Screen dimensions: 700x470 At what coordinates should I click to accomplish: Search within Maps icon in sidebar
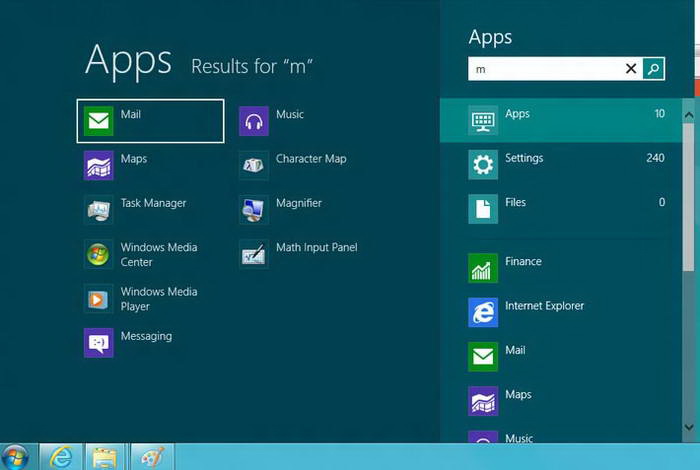tap(483, 401)
